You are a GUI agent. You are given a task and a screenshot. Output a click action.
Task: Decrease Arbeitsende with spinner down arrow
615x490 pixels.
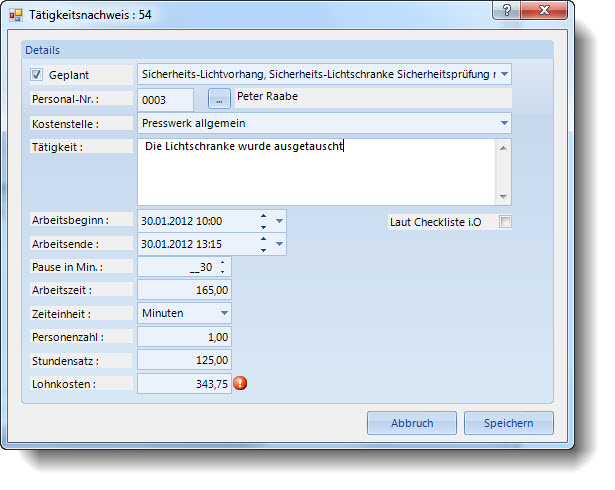pyautogui.click(x=262, y=249)
